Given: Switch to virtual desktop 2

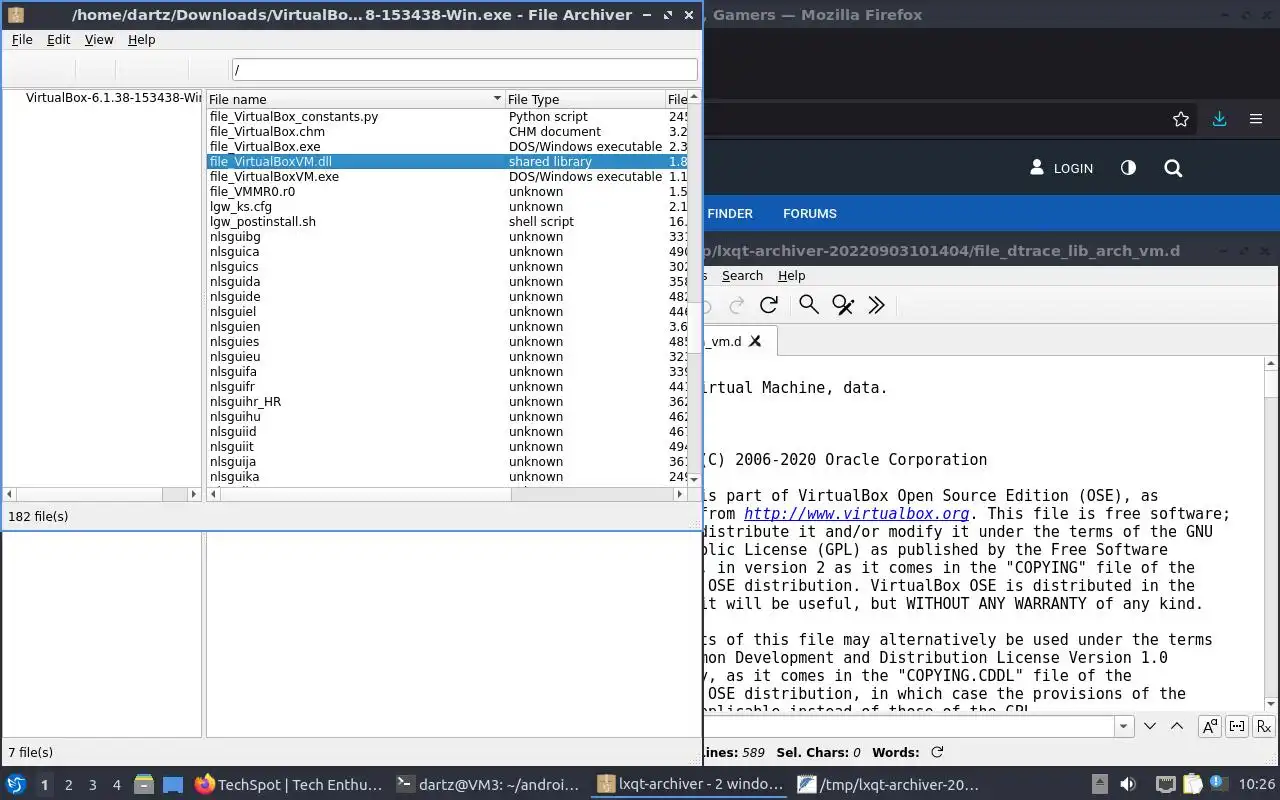Looking at the screenshot, I should click(x=68, y=785).
